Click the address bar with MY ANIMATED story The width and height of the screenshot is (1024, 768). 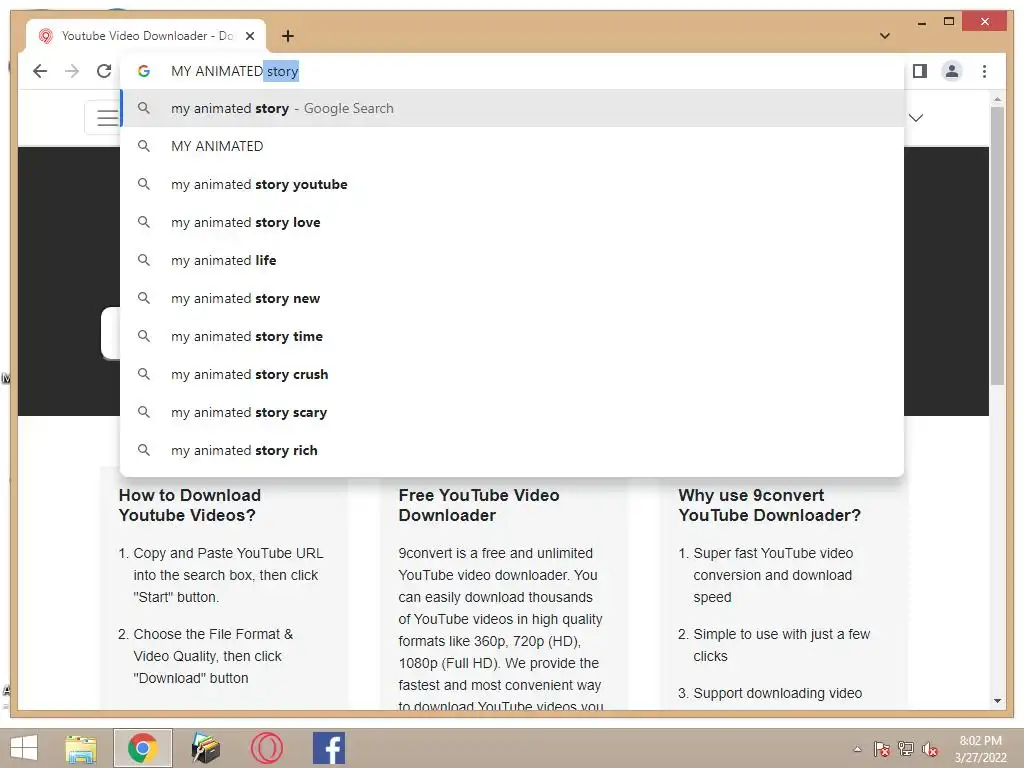click(512, 71)
